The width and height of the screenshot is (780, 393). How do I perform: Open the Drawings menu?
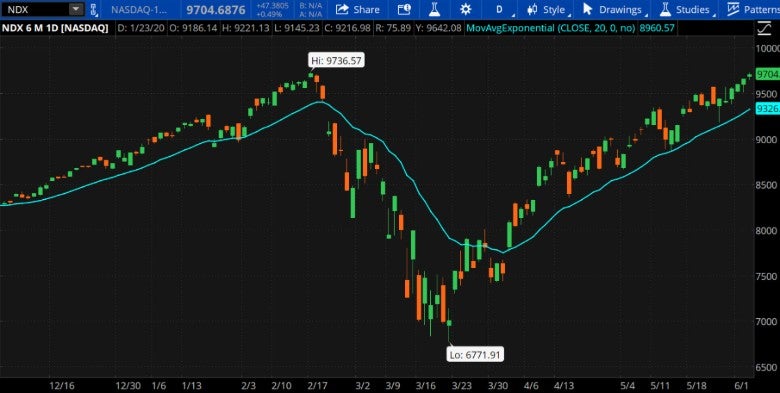coord(613,9)
